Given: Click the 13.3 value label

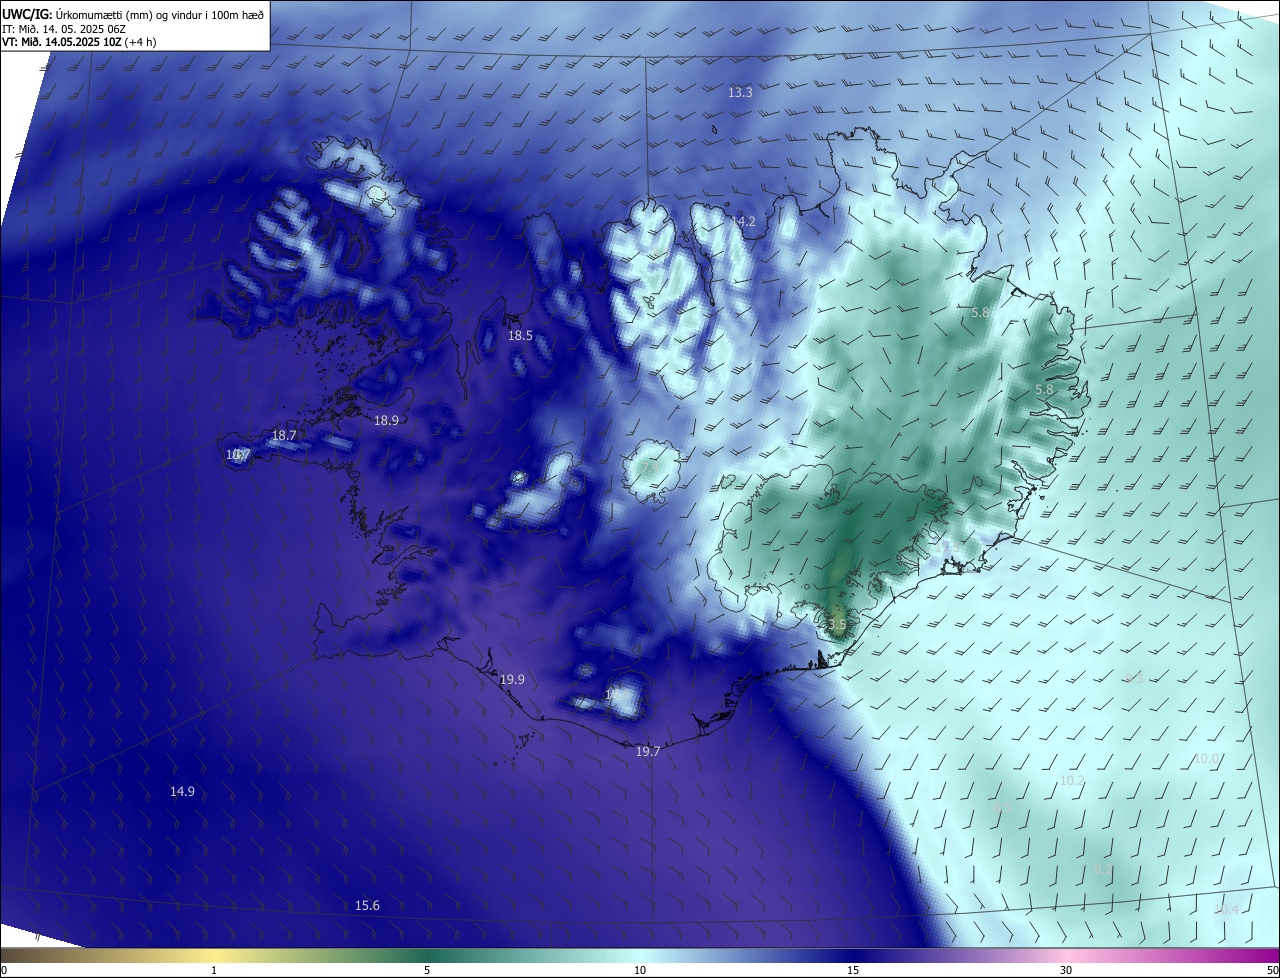Looking at the screenshot, I should pyautogui.click(x=740, y=92).
